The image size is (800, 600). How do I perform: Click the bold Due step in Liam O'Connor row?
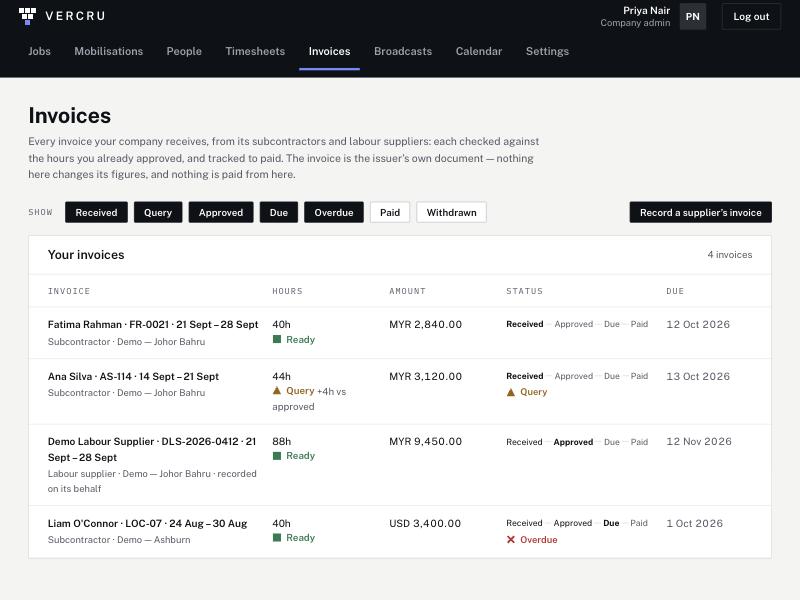tap(611, 523)
